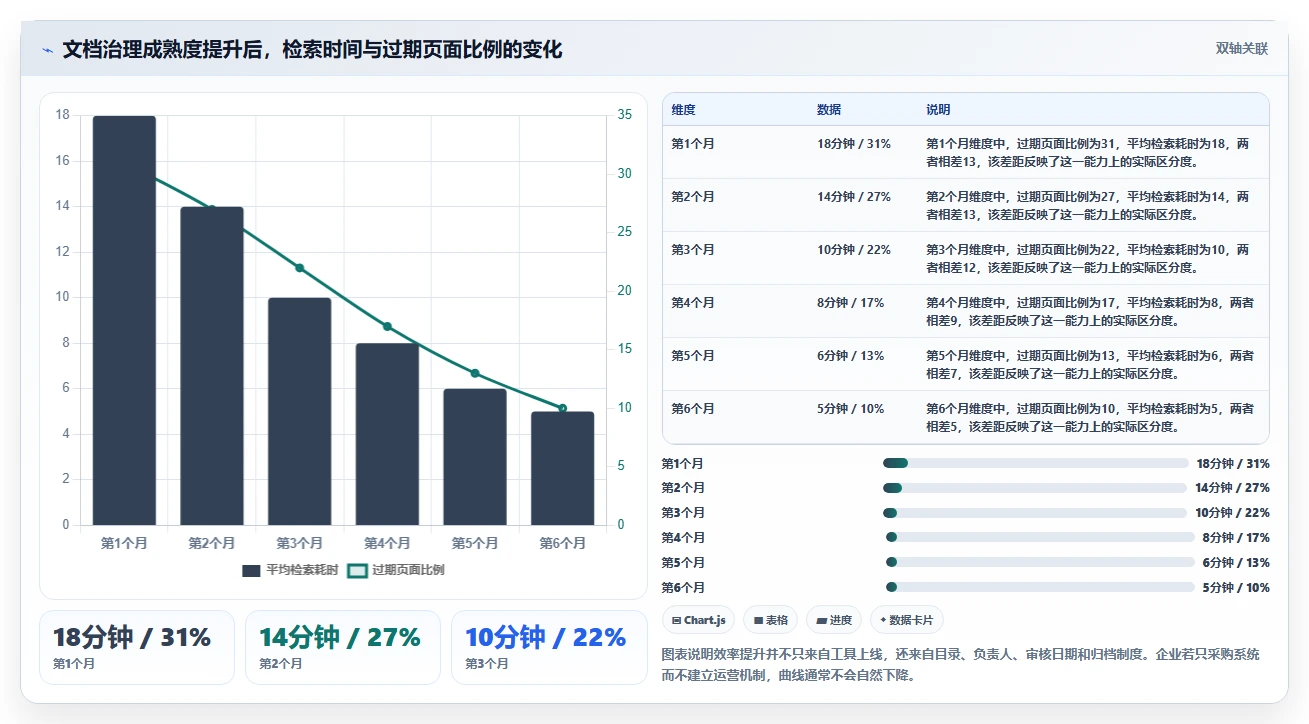This screenshot has height=724, width=1309.
Task: Click 第1个月 in the table's first column
Action: [693, 144]
